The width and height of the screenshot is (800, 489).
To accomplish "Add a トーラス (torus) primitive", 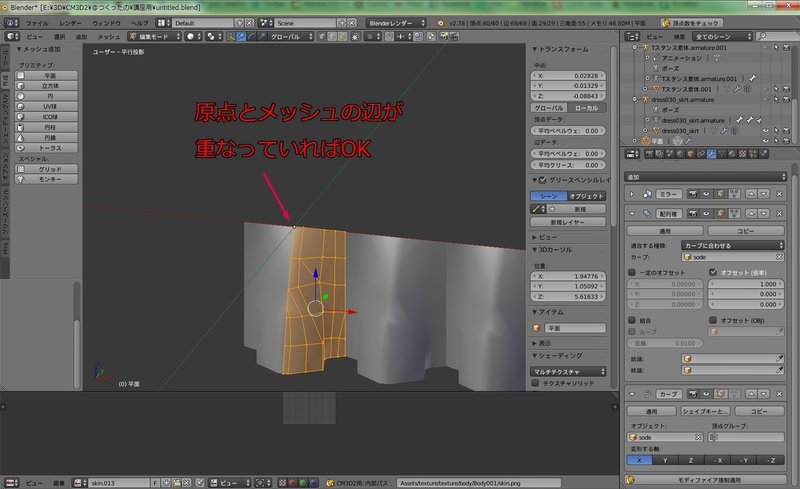I will coord(46,148).
